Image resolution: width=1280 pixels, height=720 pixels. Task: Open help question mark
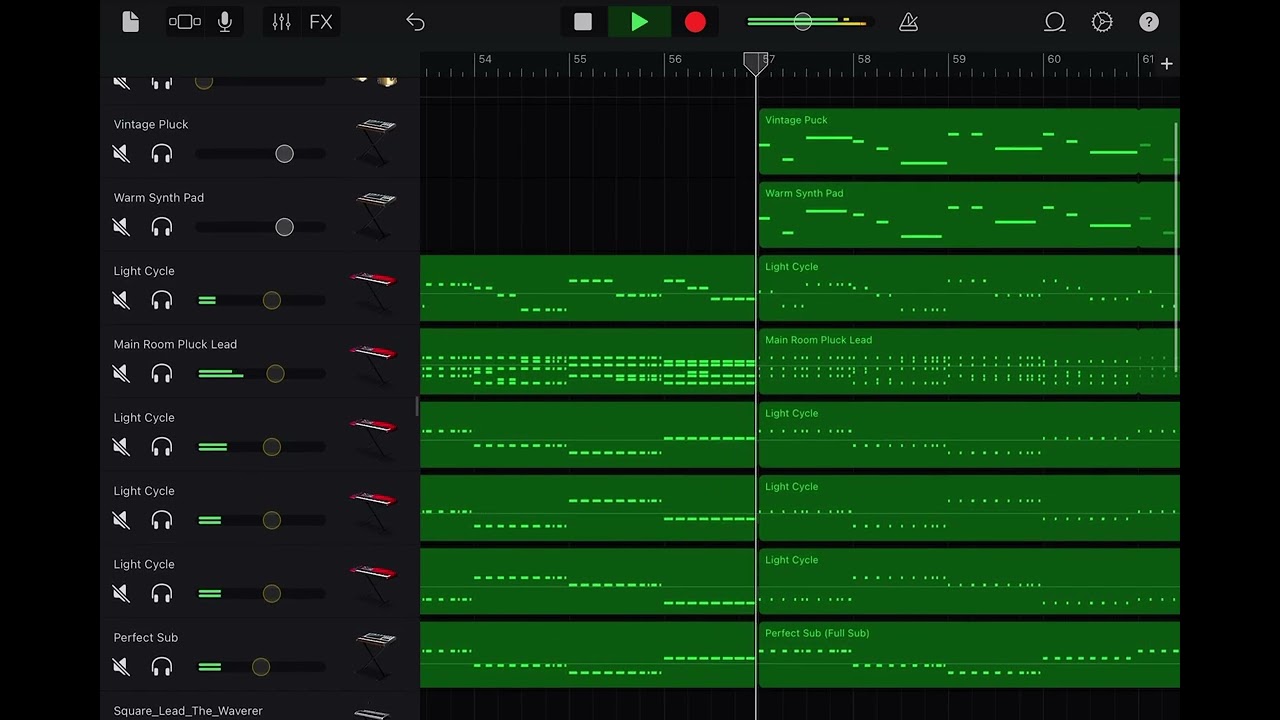(x=1149, y=22)
